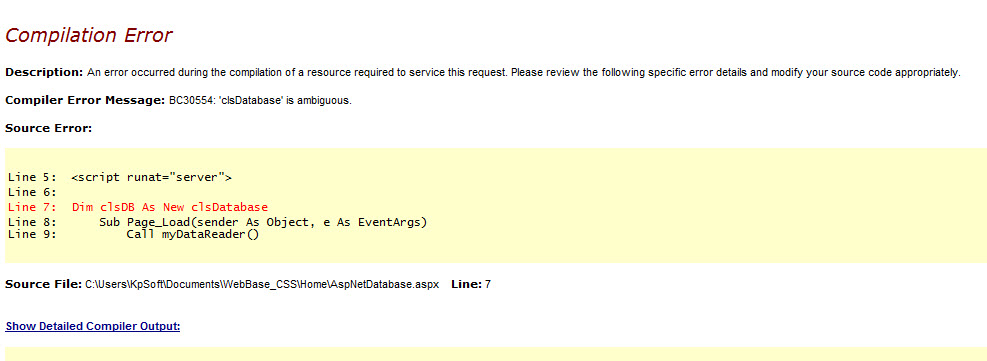This screenshot has height=361, width=987.
Task: Click the 'Compiler Error Message:' label
Action: click(x=85, y=101)
